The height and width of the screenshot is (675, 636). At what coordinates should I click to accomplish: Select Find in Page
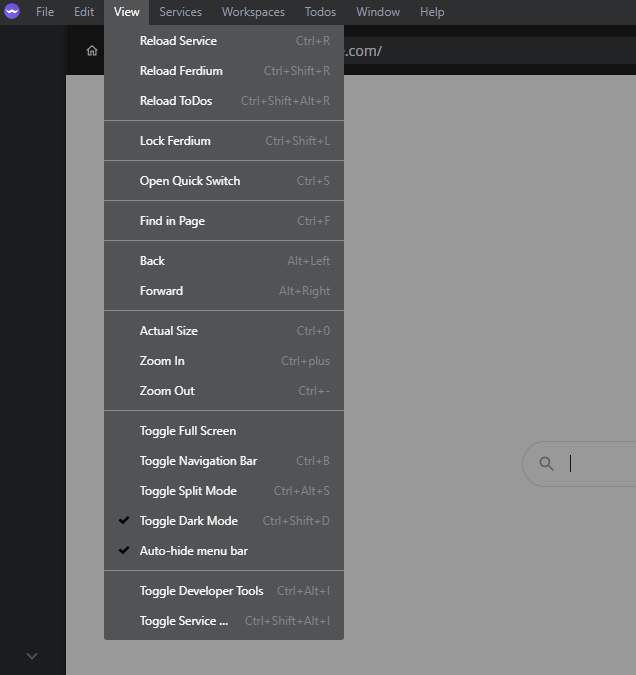click(224, 221)
